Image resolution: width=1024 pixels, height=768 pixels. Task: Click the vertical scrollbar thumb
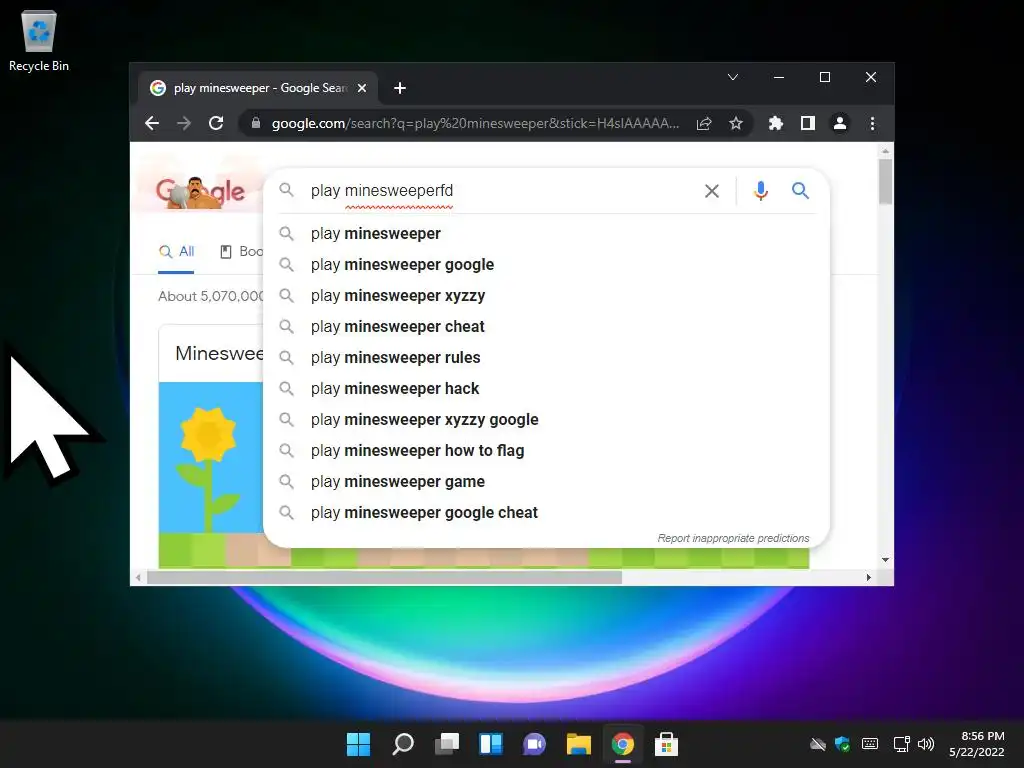pos(885,182)
